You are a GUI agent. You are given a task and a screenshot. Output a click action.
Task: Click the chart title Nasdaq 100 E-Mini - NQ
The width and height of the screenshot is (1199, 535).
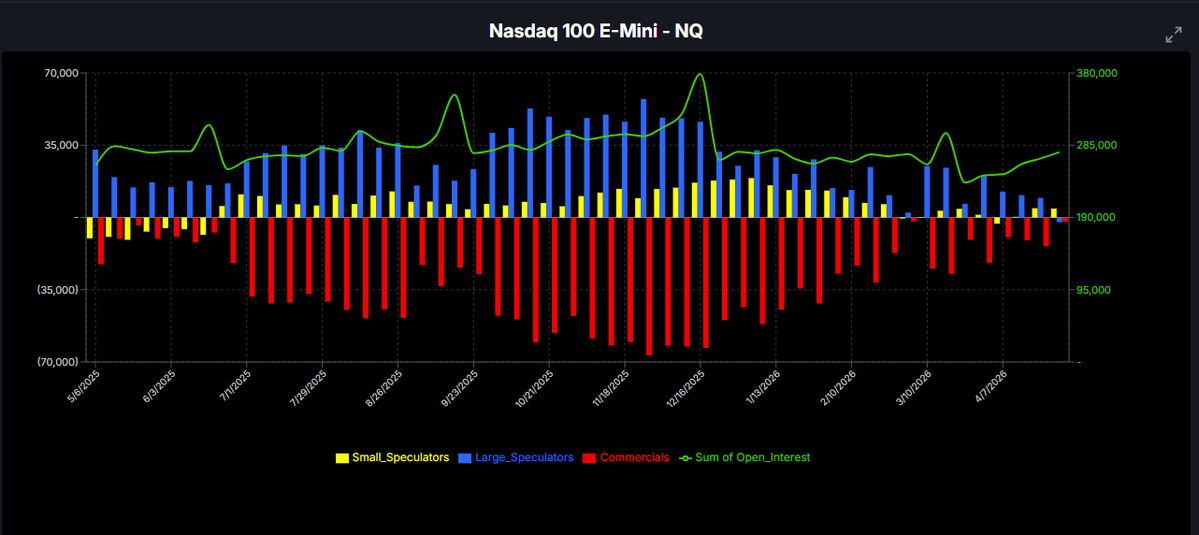pyautogui.click(x=596, y=31)
